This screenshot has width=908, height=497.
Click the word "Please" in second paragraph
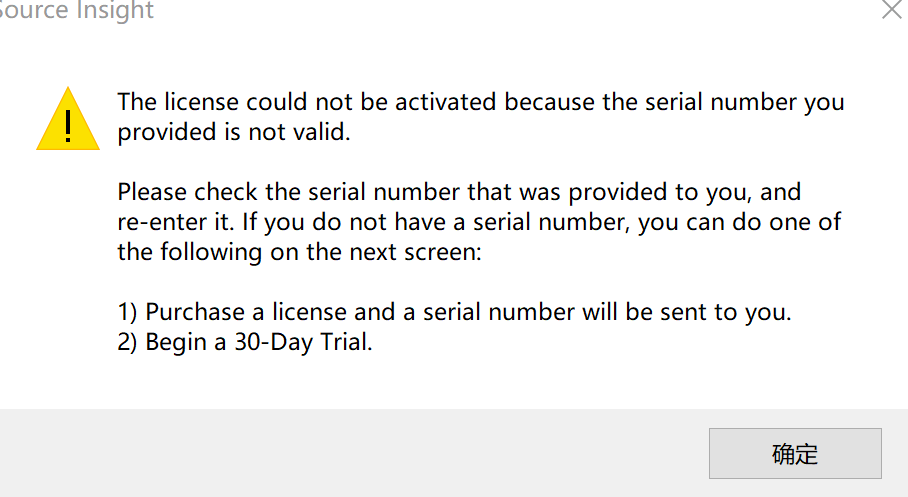152,192
